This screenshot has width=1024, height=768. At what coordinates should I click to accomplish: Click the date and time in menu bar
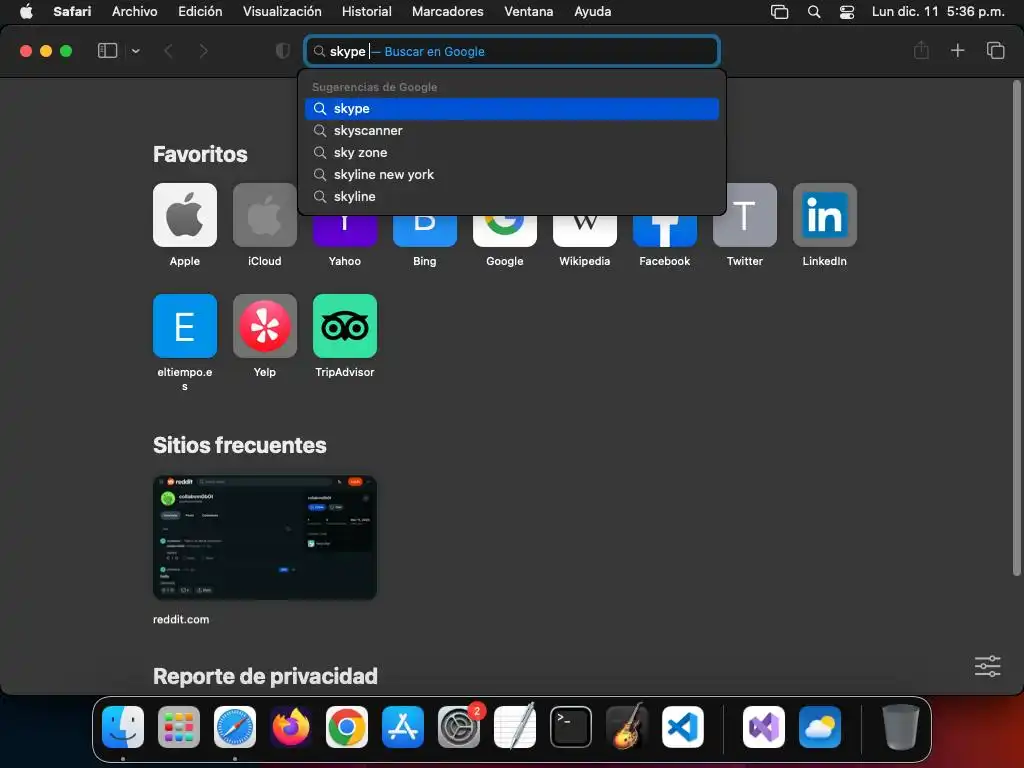[938, 11]
